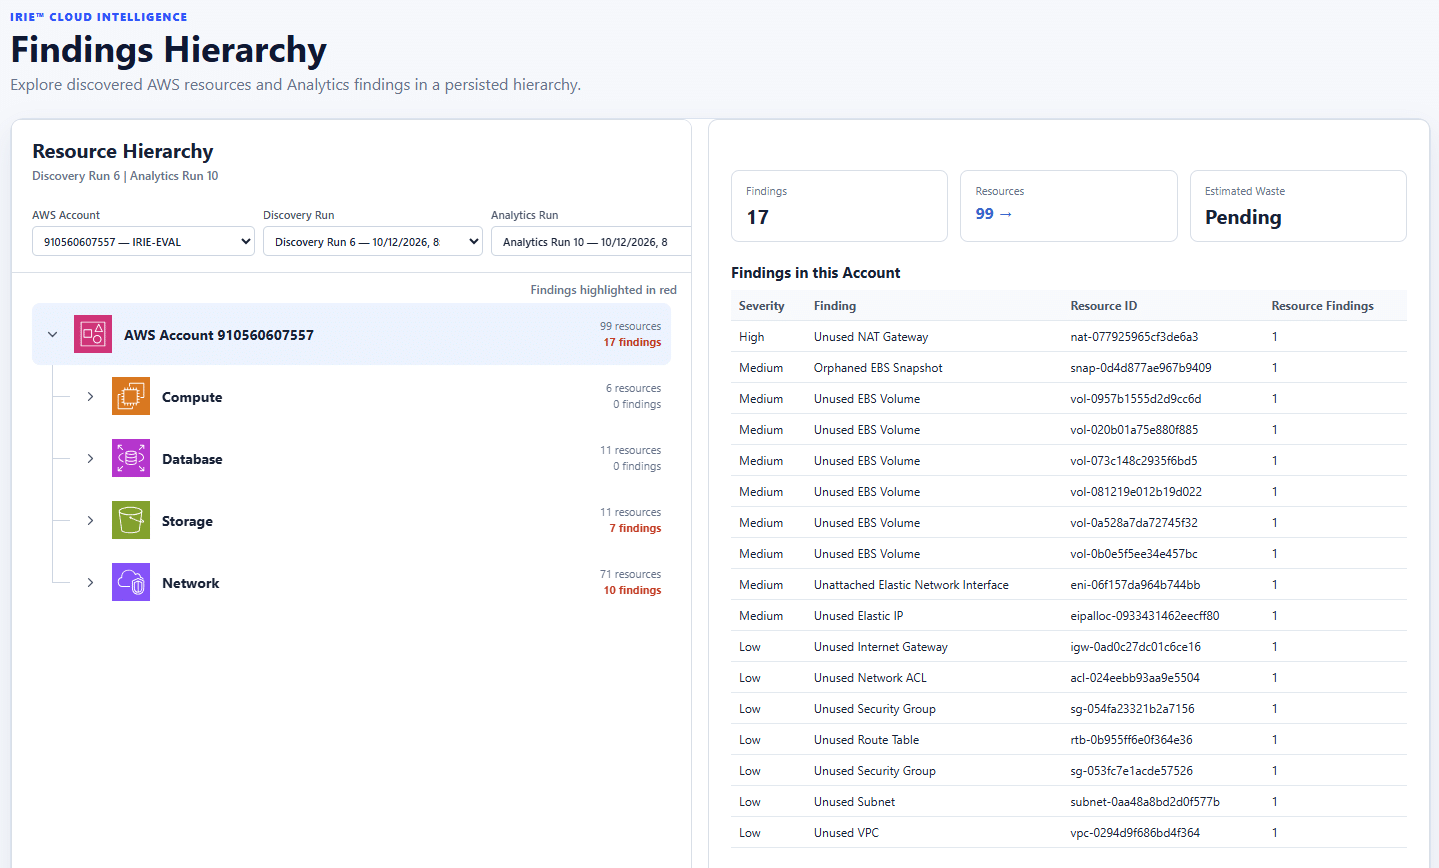Select the Unused Network ACL finding
The width and height of the screenshot is (1439, 868).
[x=1068, y=678]
